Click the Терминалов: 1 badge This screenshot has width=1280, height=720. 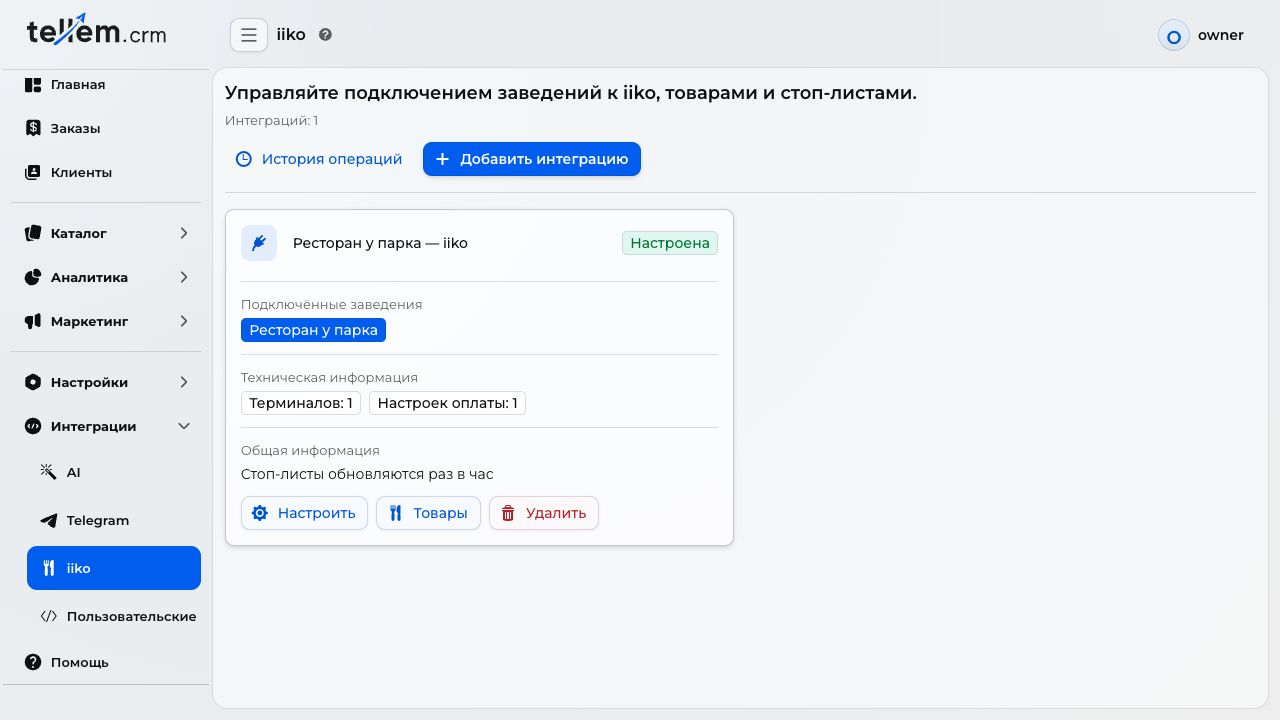(301, 403)
